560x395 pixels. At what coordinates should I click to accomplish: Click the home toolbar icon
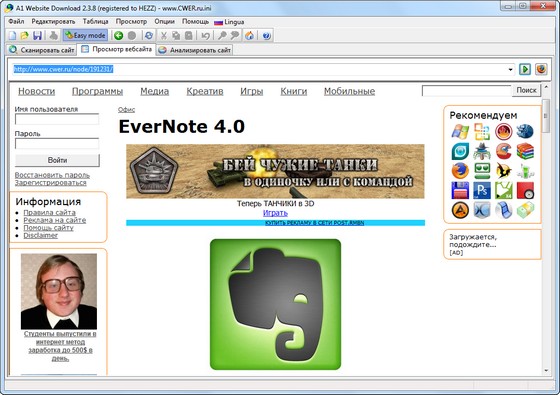tap(249, 35)
